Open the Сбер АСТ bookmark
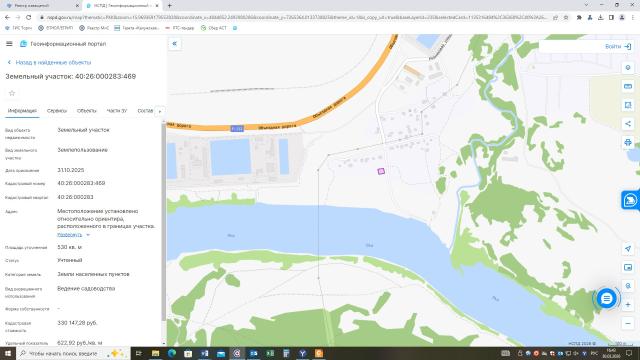 pyautogui.click(x=214, y=28)
